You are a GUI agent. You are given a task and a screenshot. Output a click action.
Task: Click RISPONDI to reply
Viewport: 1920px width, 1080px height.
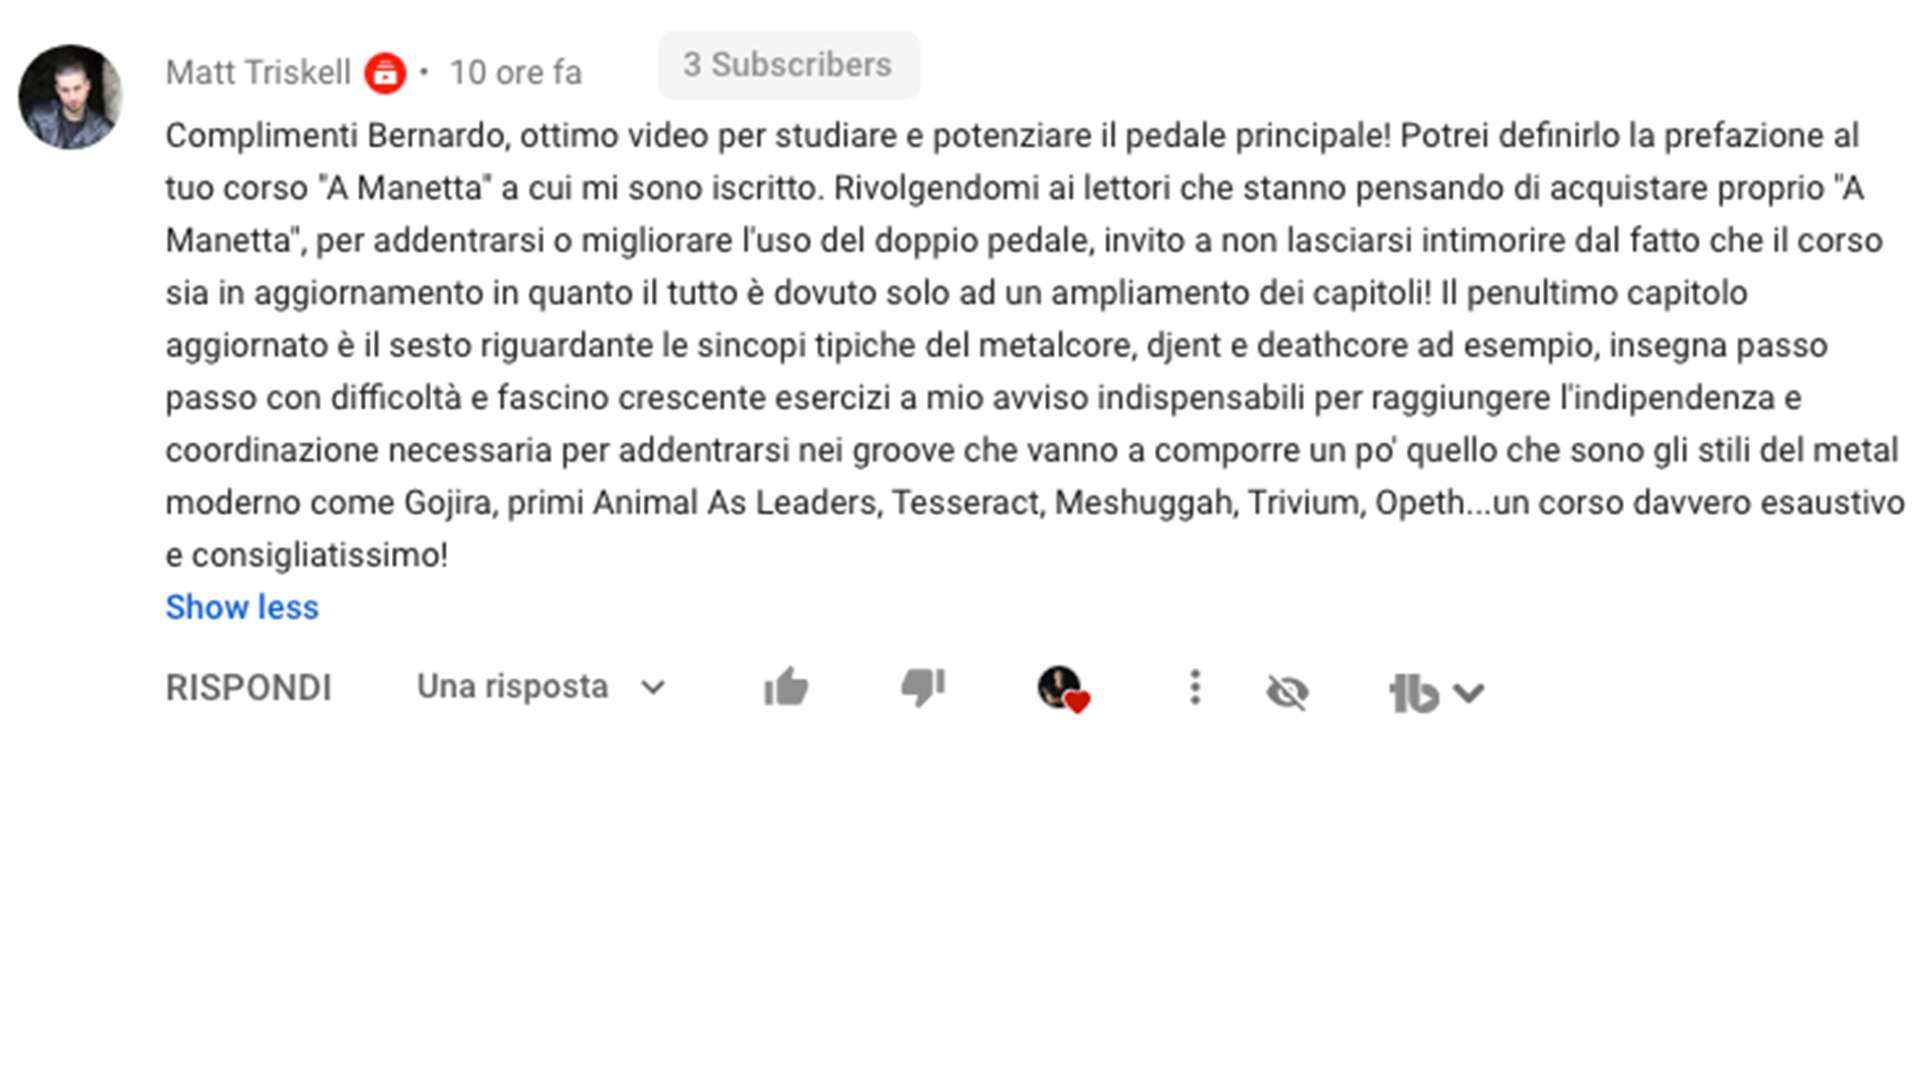(x=248, y=688)
